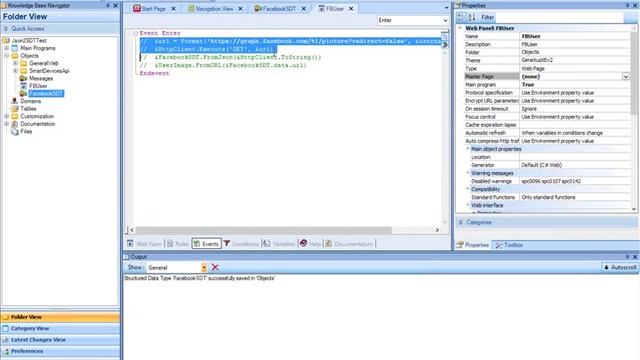Switch to Toolbox tab
Viewport: 640px width, 360px height.
tap(509, 245)
